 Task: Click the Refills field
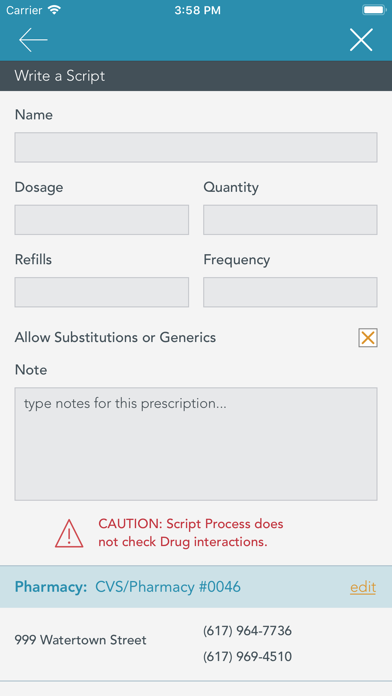(x=102, y=292)
